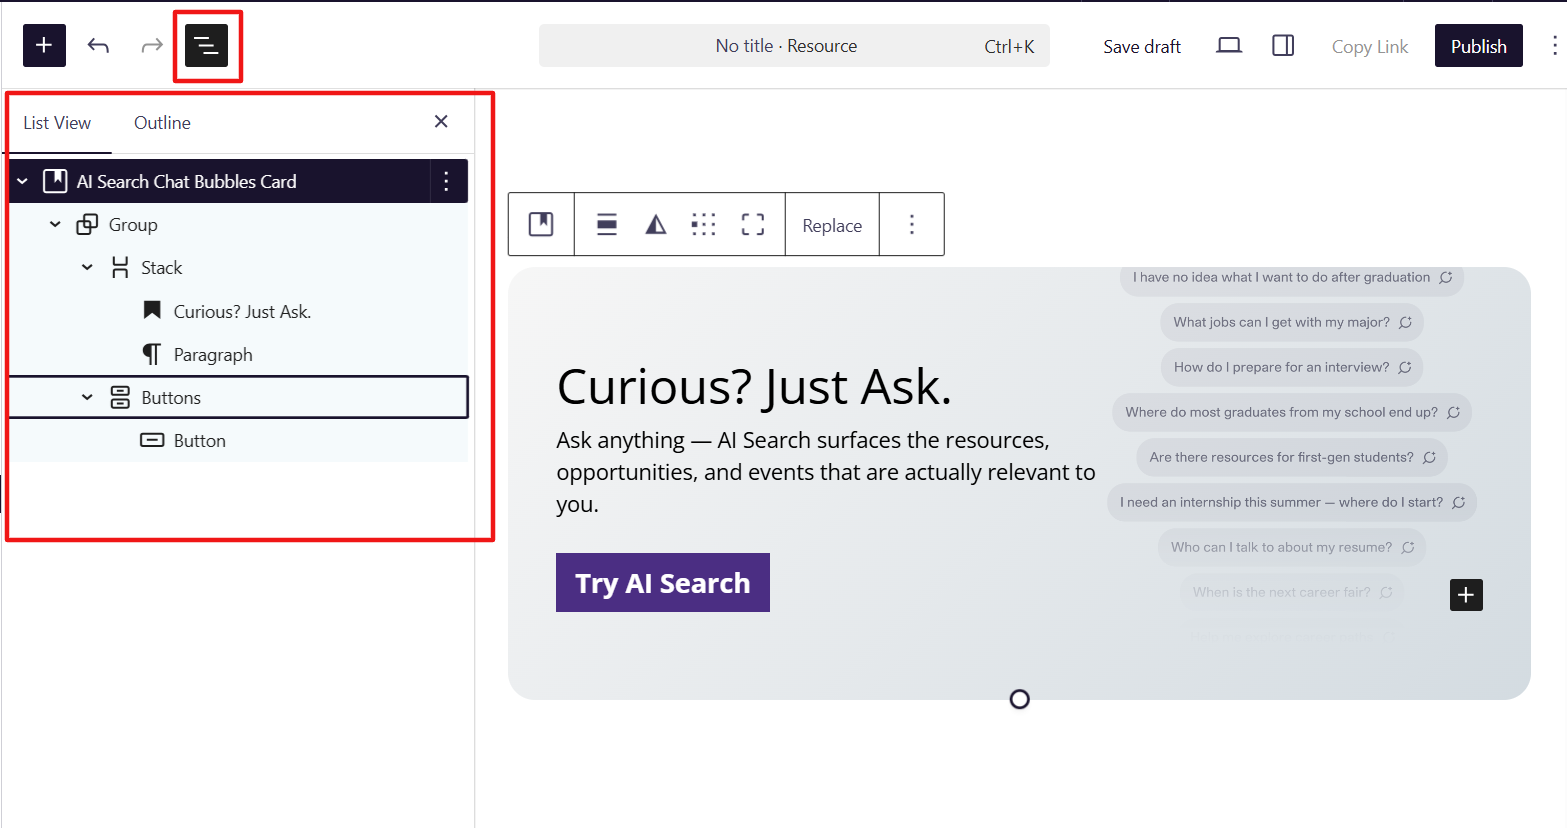This screenshot has width=1567, height=828.
Task: Click the cover block type icon in toolbar
Action: 541,224
